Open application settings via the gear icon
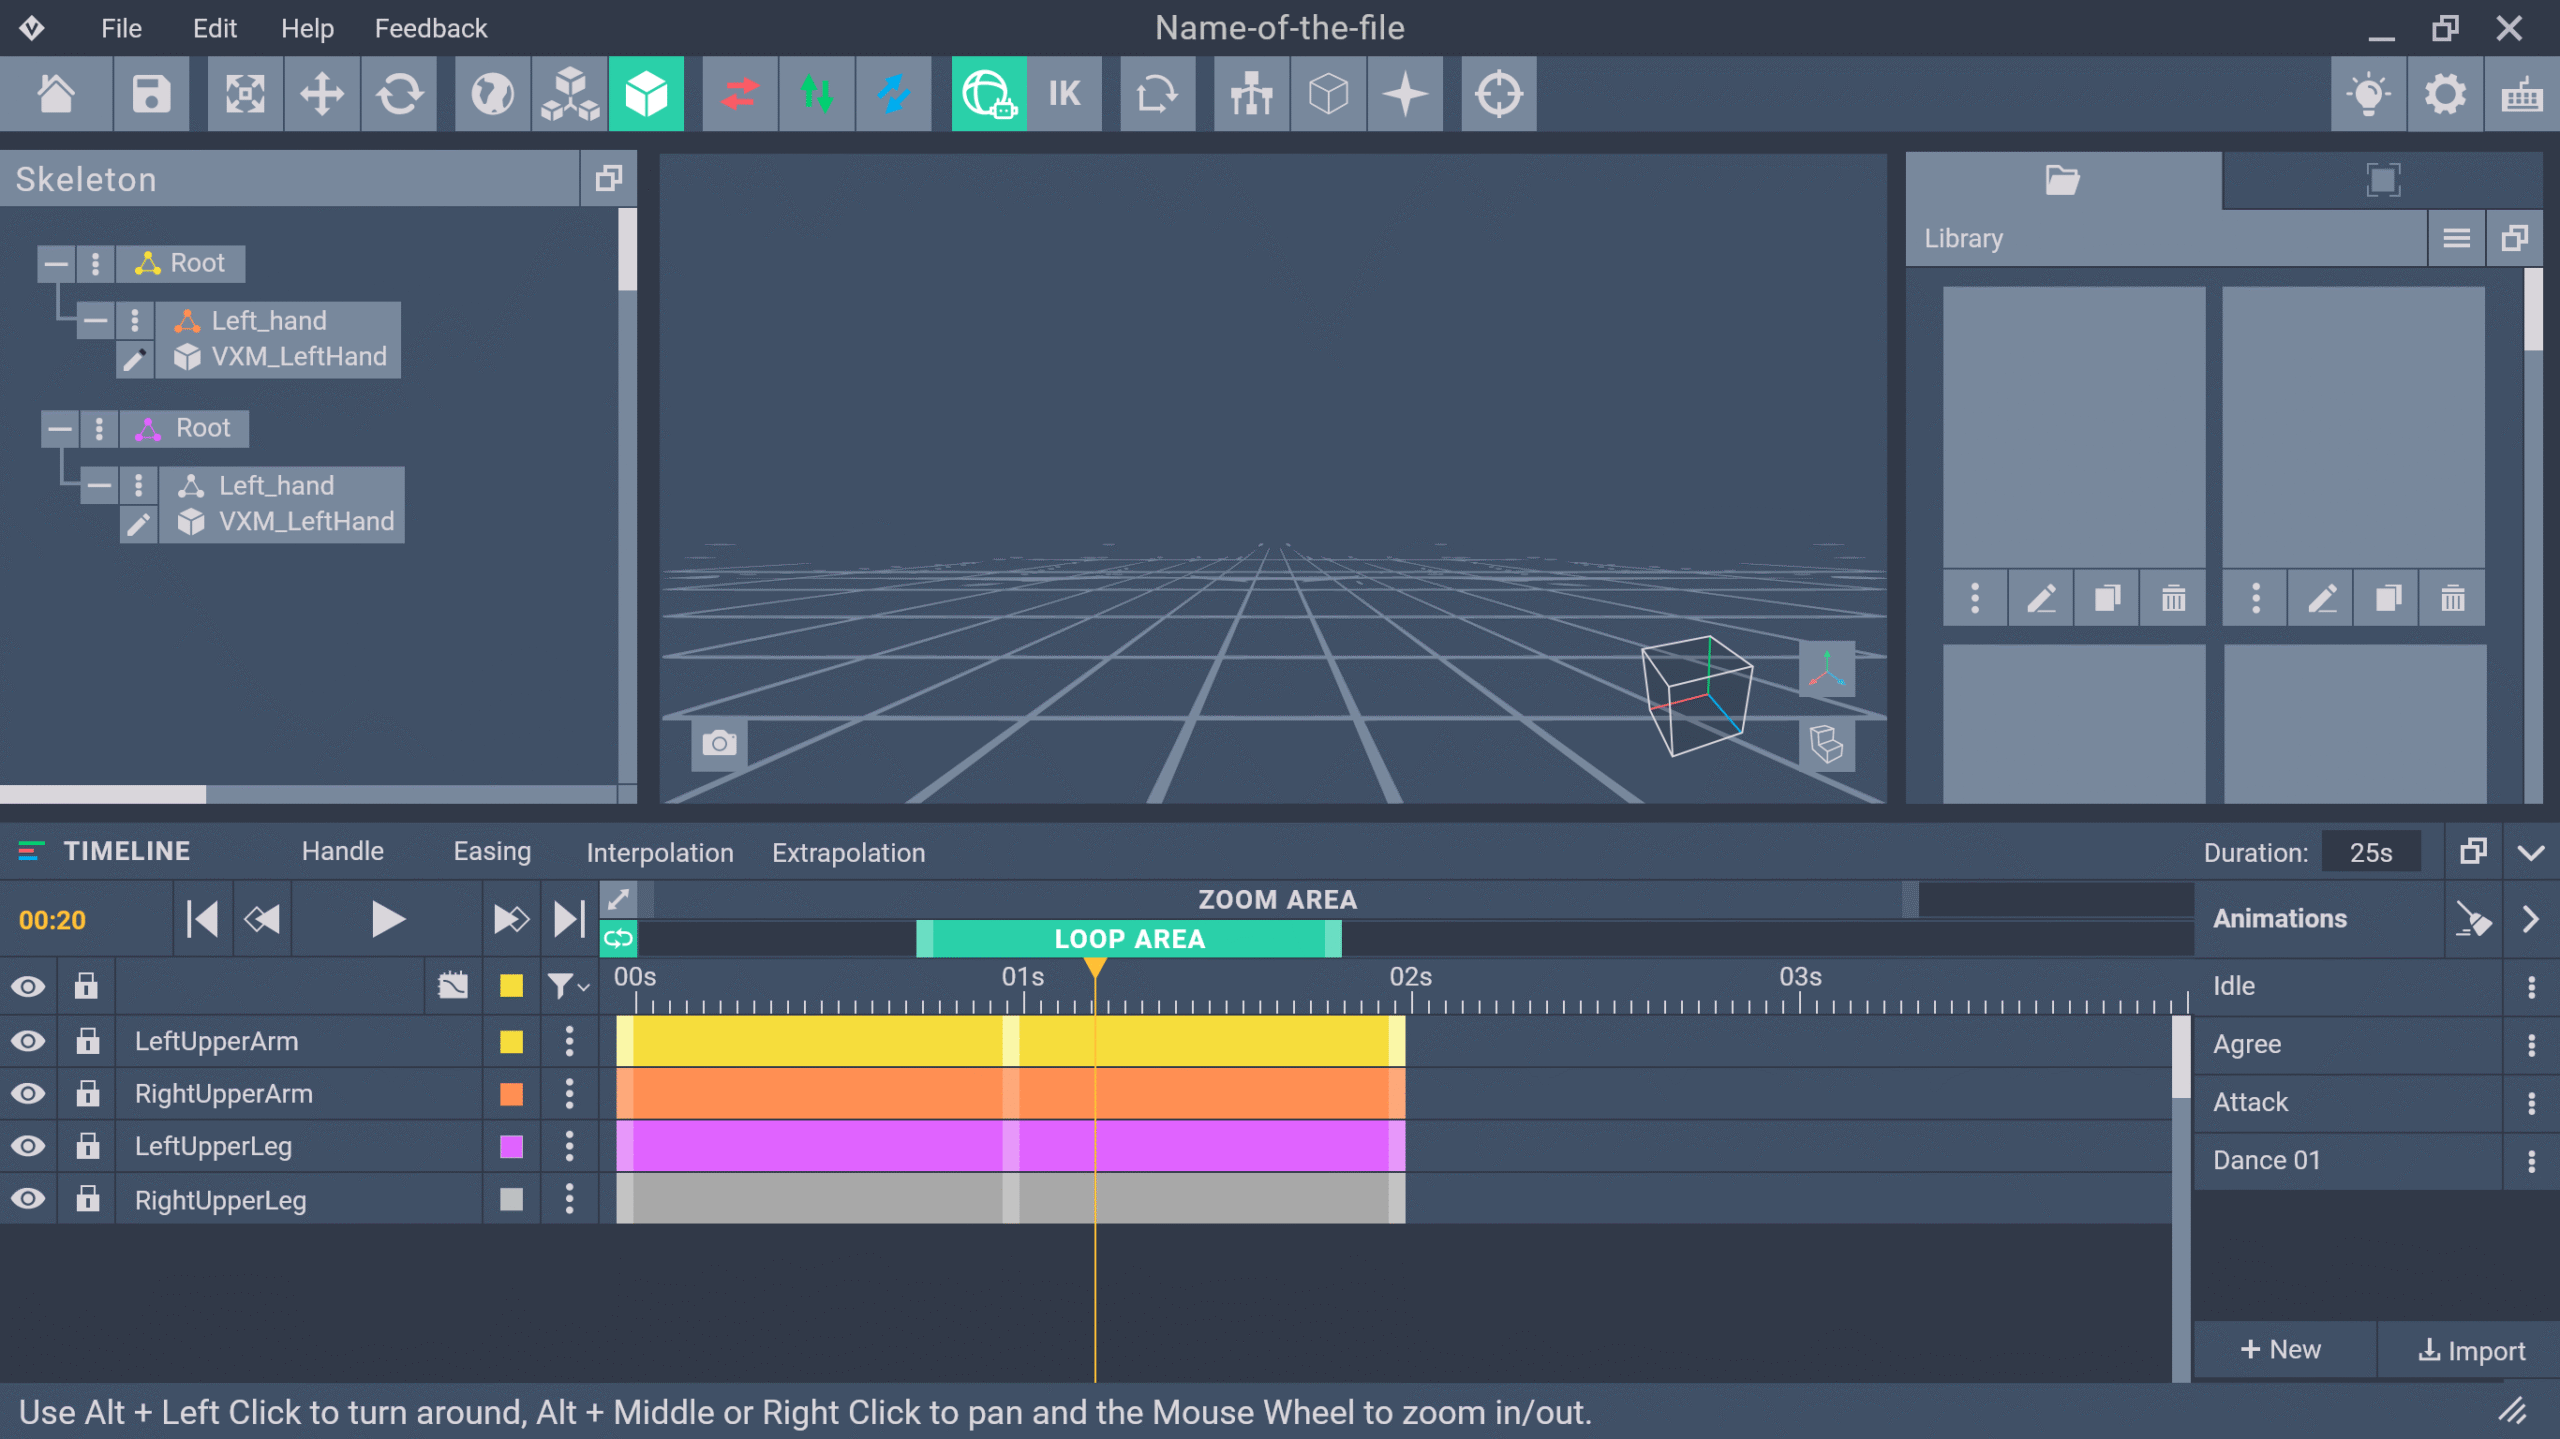The height and width of the screenshot is (1439, 2560). pyautogui.click(x=2444, y=94)
